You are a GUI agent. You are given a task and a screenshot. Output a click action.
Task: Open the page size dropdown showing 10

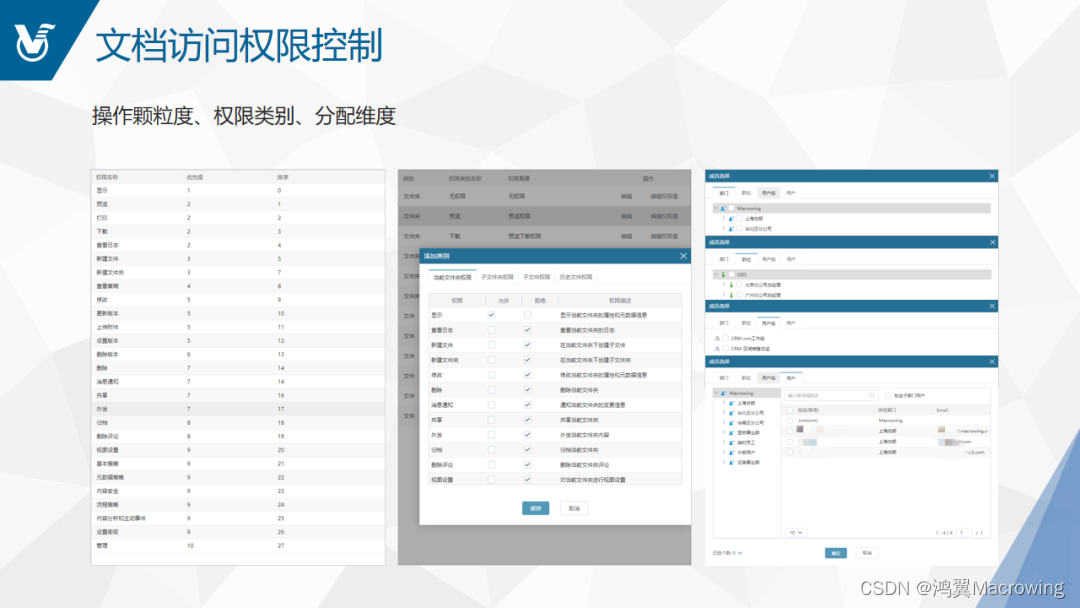tap(796, 533)
